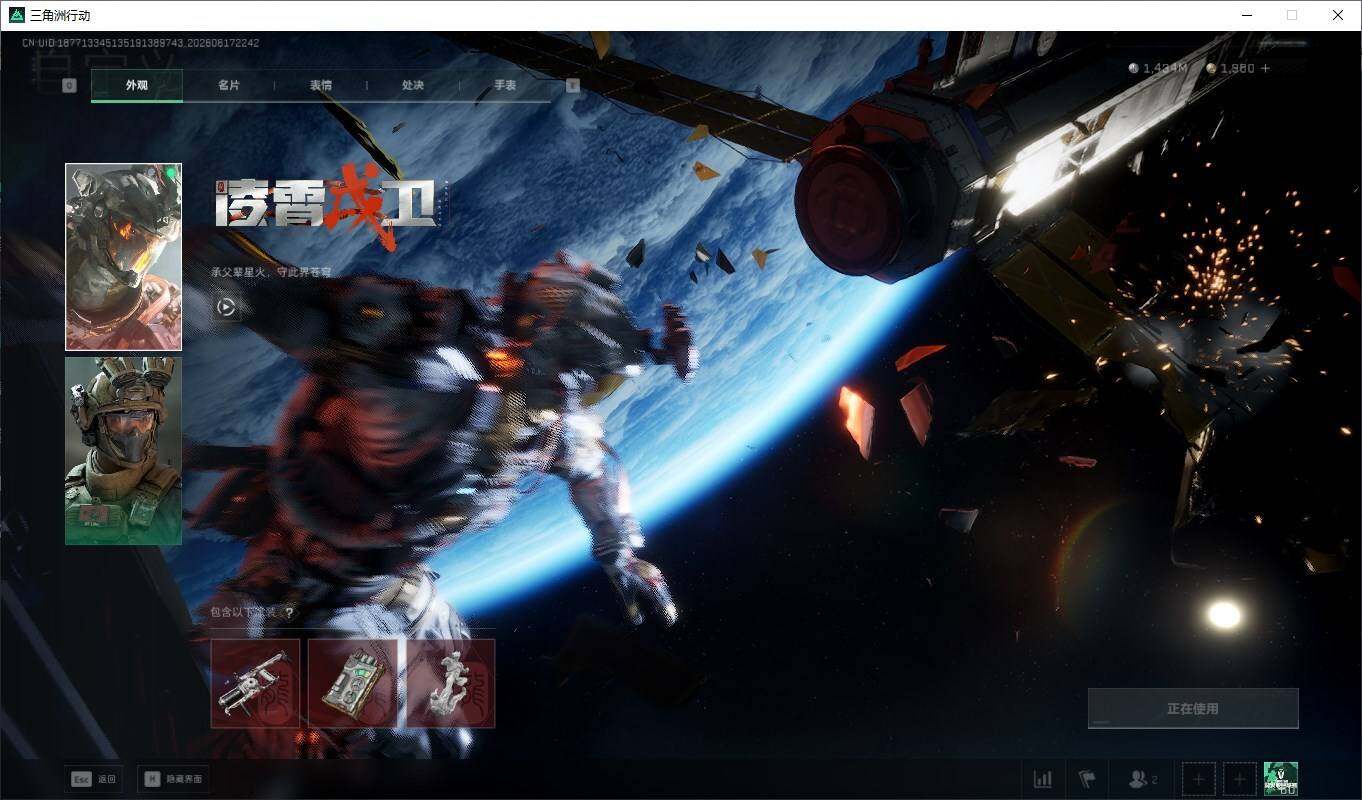Viewport: 1362px width, 800px height.
Task: Click the 三角洲行动 title bar app icon
Action: (17, 15)
